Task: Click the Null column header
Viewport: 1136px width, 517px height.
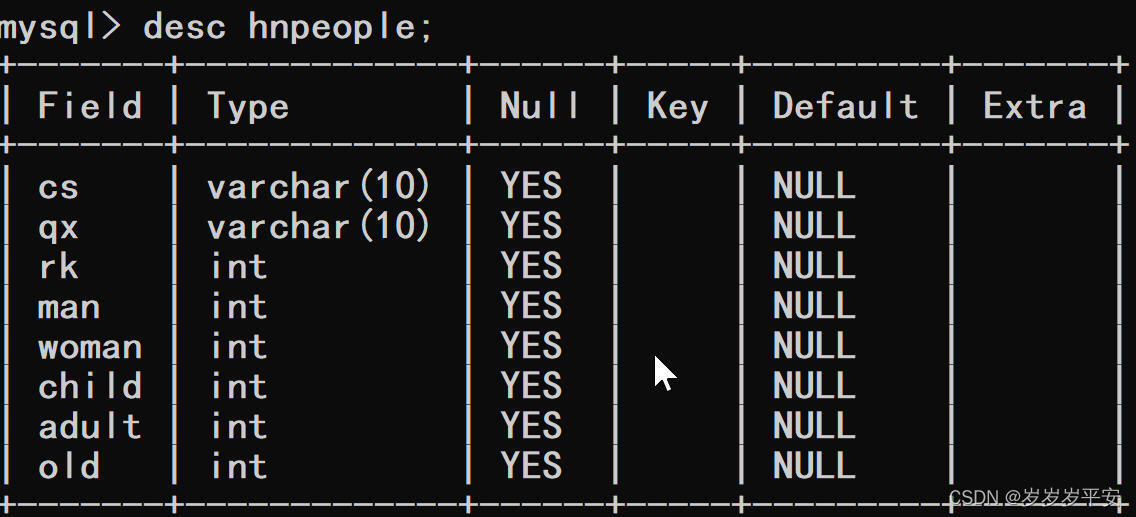Action: 540,106
